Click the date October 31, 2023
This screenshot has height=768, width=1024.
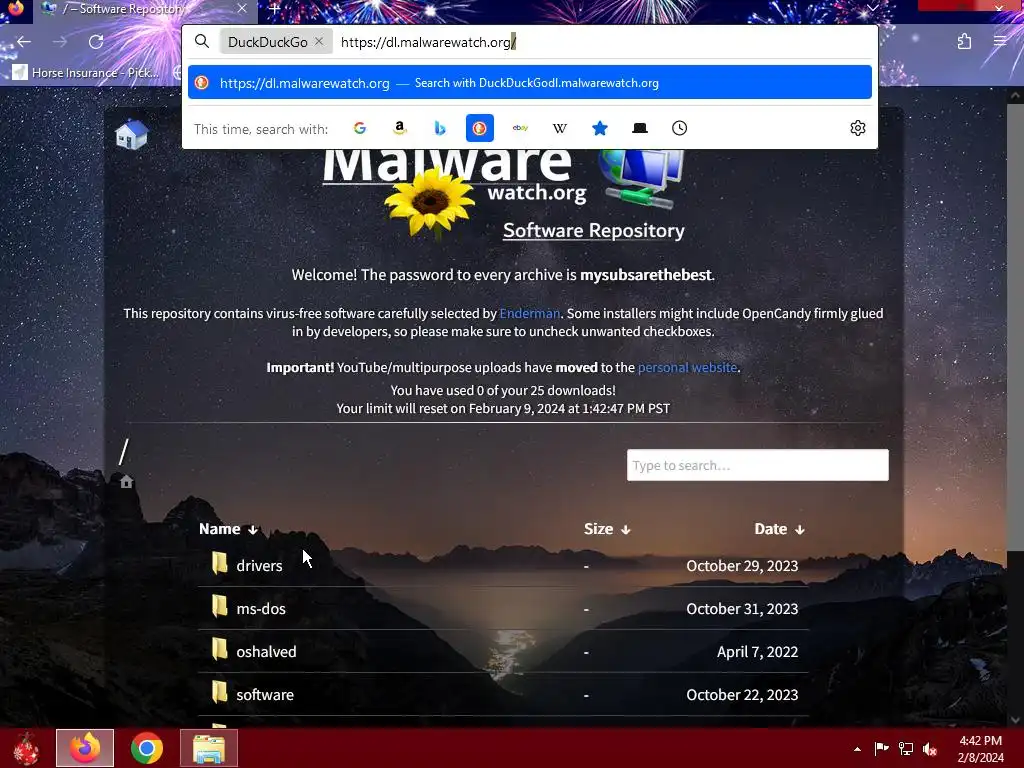[742, 609]
